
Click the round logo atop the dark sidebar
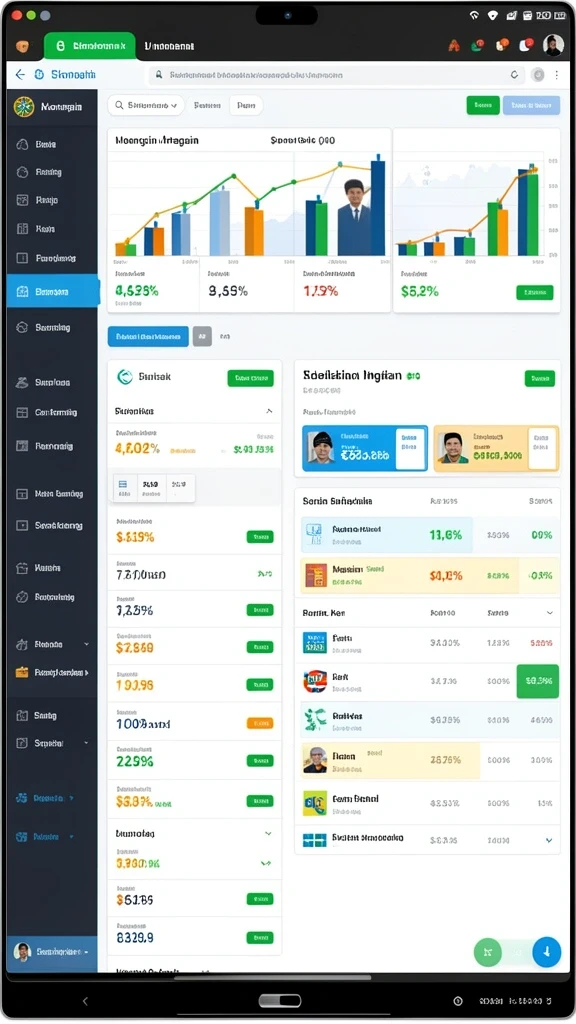[x=24, y=106]
